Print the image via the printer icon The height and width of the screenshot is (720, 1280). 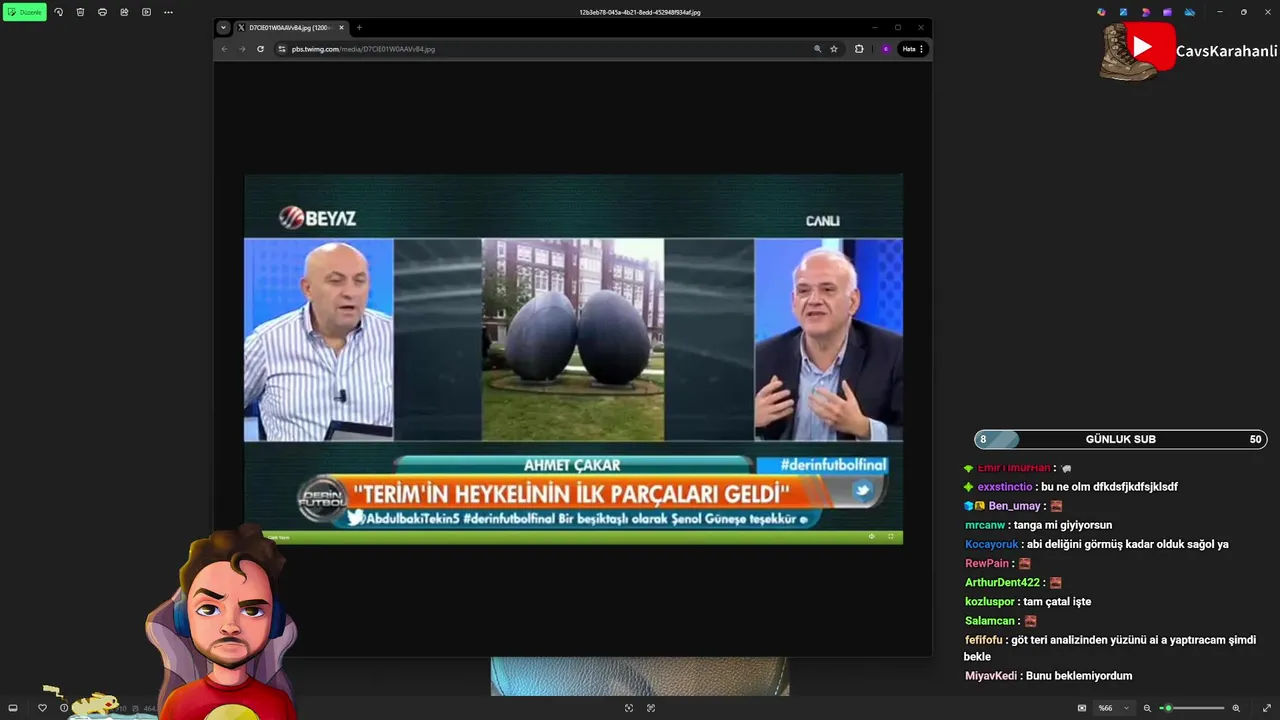tap(102, 12)
